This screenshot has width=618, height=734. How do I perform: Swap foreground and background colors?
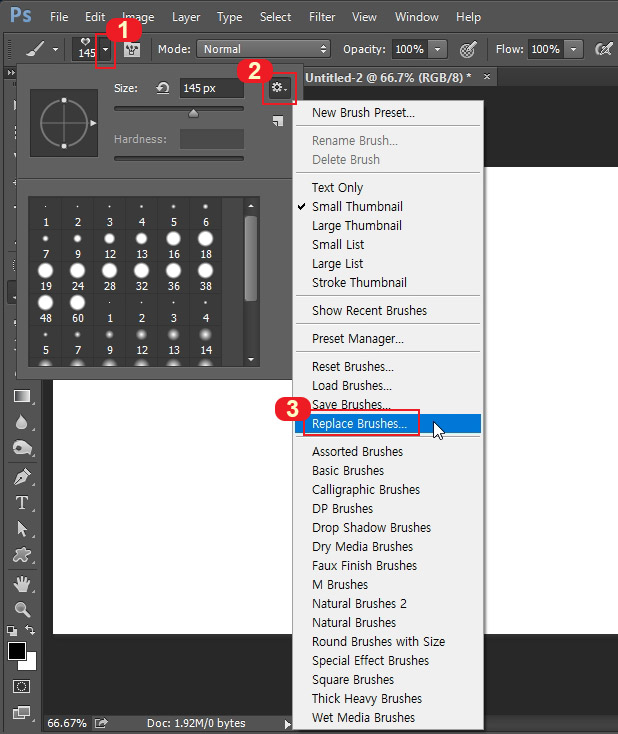pyautogui.click(x=30, y=630)
